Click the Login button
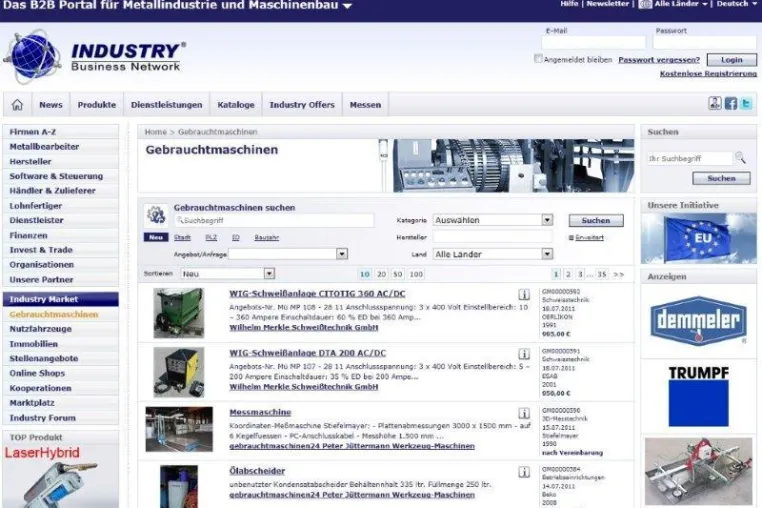The image size is (762, 508). point(731,60)
